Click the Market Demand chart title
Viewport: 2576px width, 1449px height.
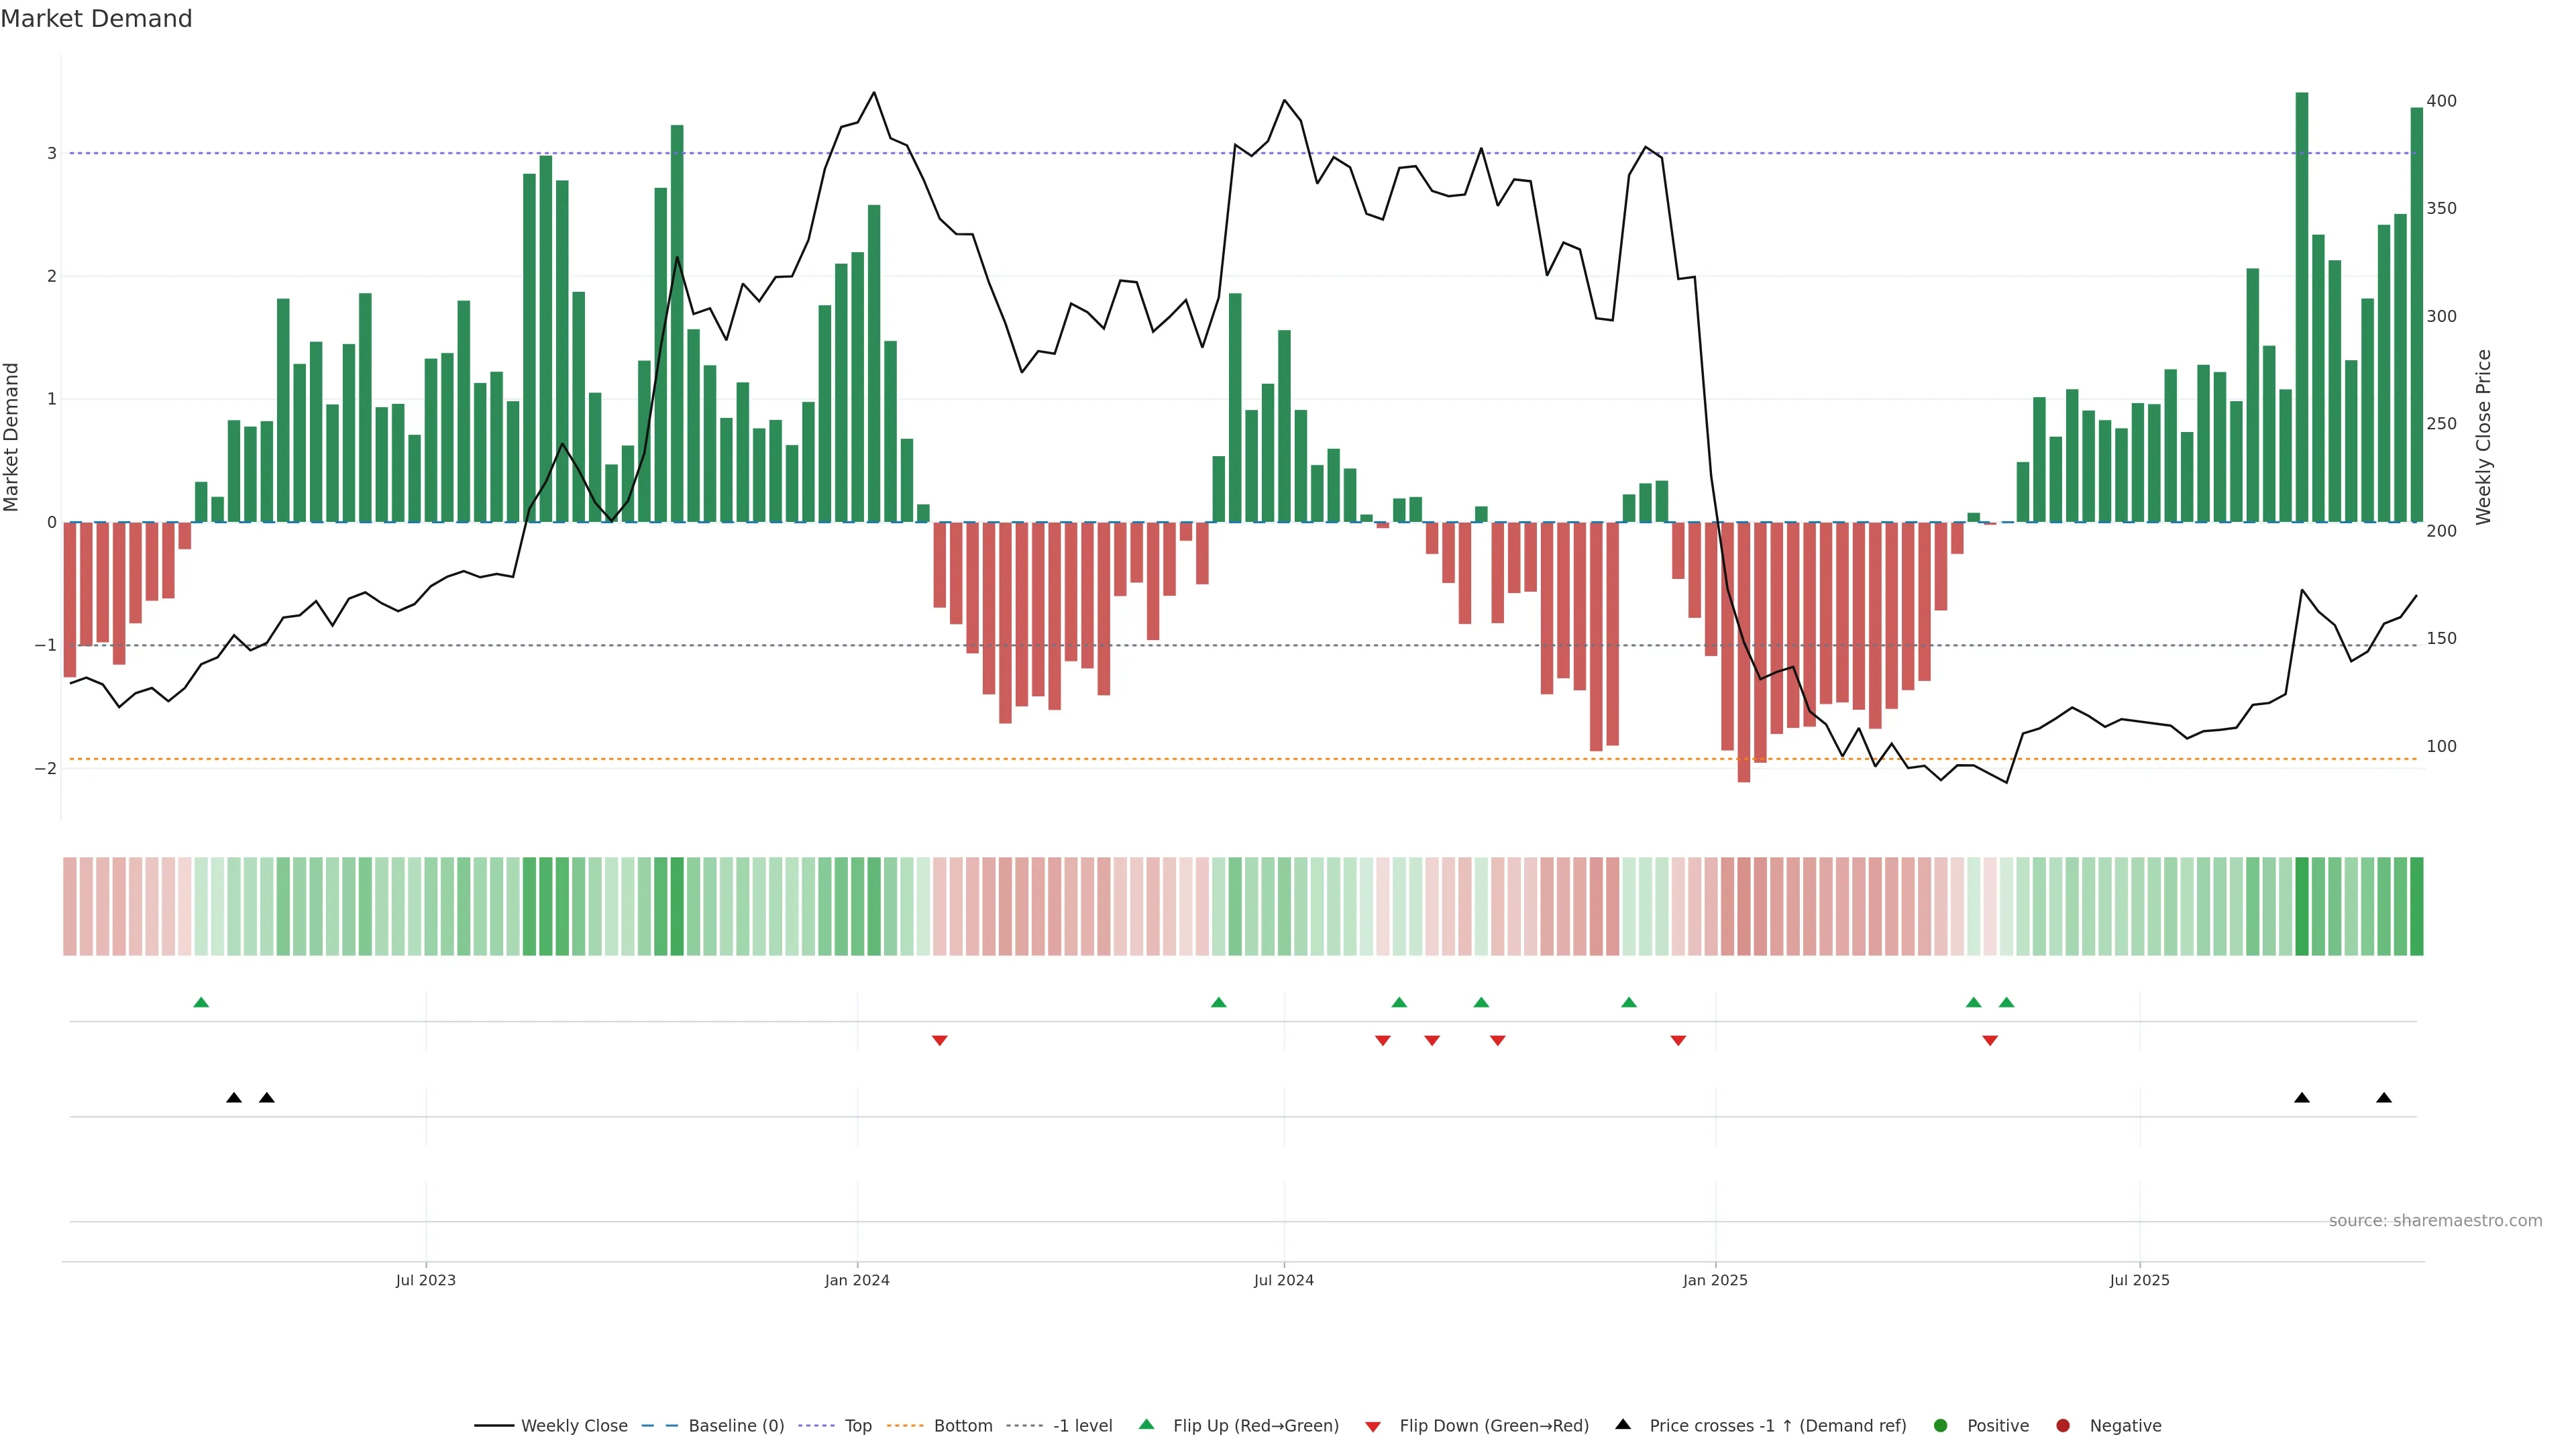(x=96, y=19)
